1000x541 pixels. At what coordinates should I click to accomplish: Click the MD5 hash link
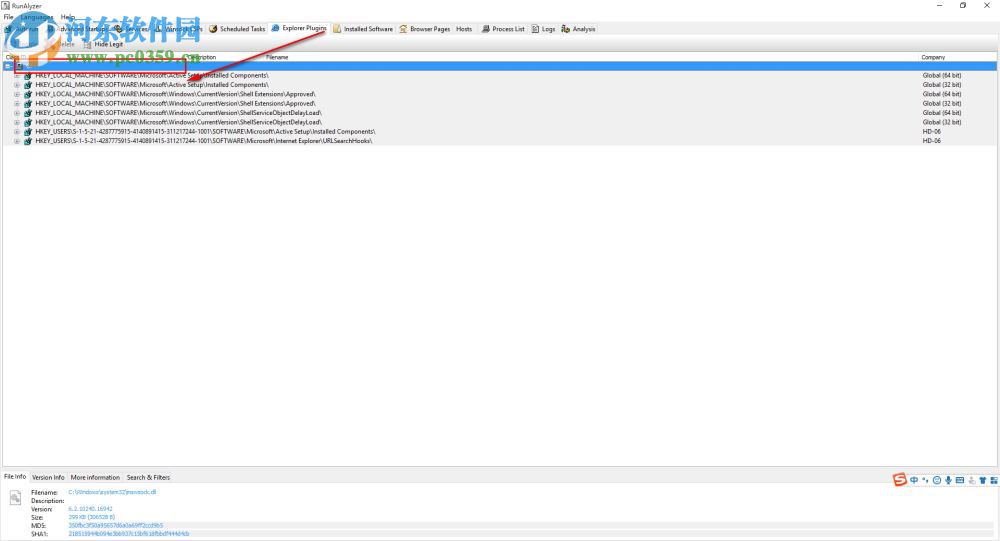(x=115, y=526)
